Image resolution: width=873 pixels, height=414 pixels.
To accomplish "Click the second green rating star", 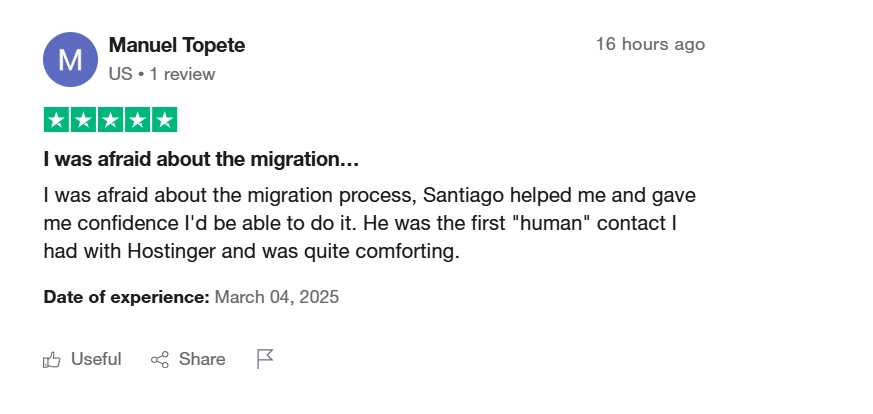I will coord(84,120).
